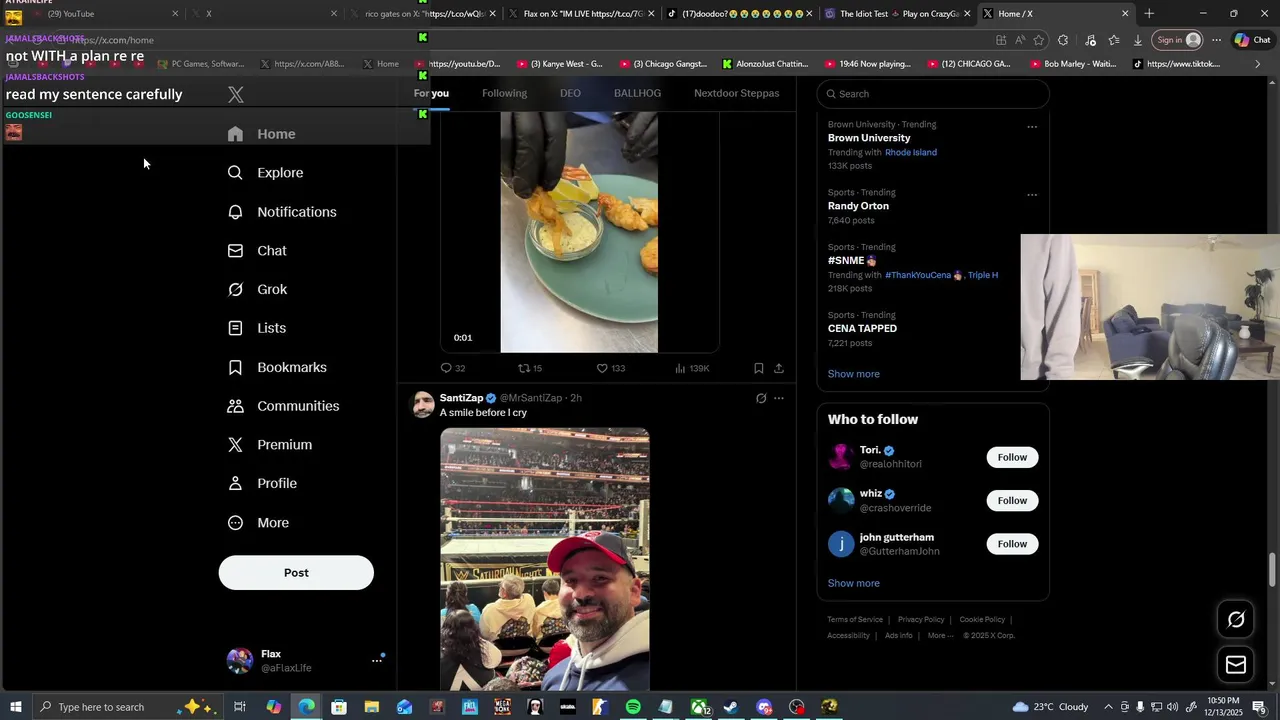Switch to the BALLHOG tab
1280x720 pixels.
click(637, 93)
